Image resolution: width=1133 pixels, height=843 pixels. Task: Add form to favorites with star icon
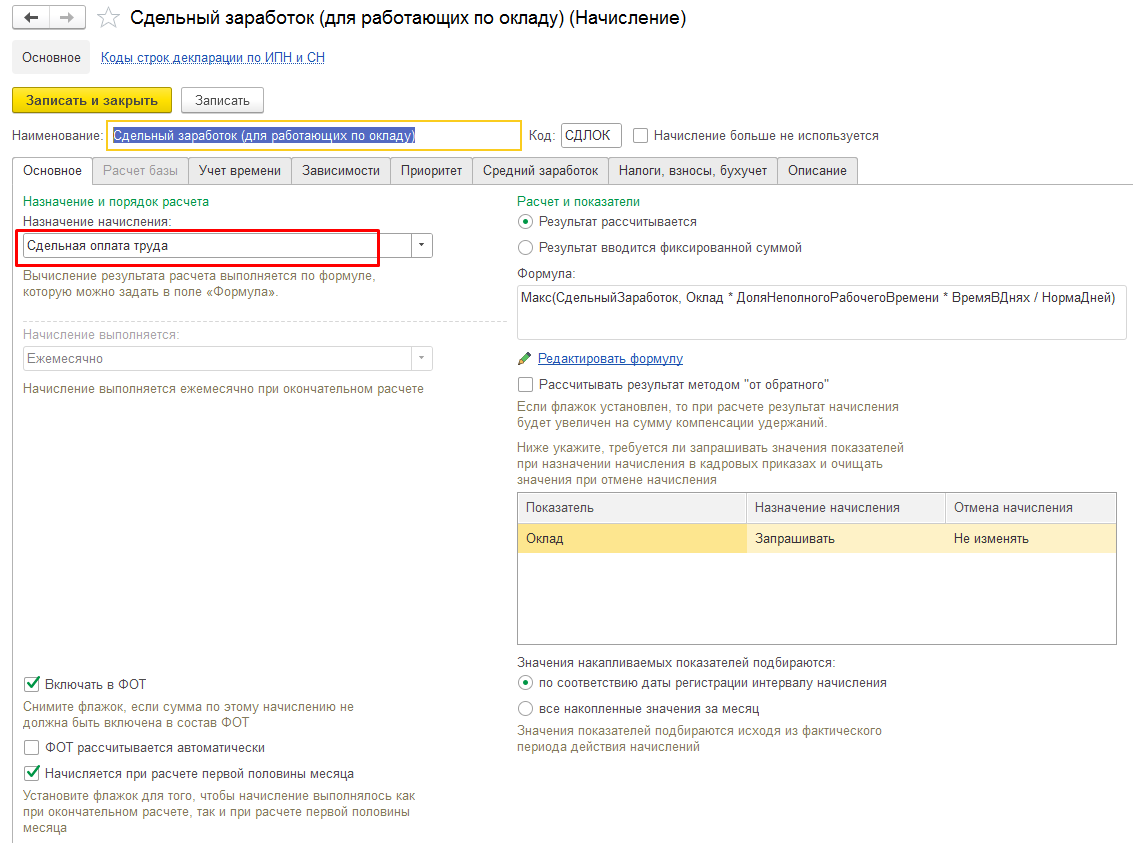pyautogui.click(x=109, y=19)
